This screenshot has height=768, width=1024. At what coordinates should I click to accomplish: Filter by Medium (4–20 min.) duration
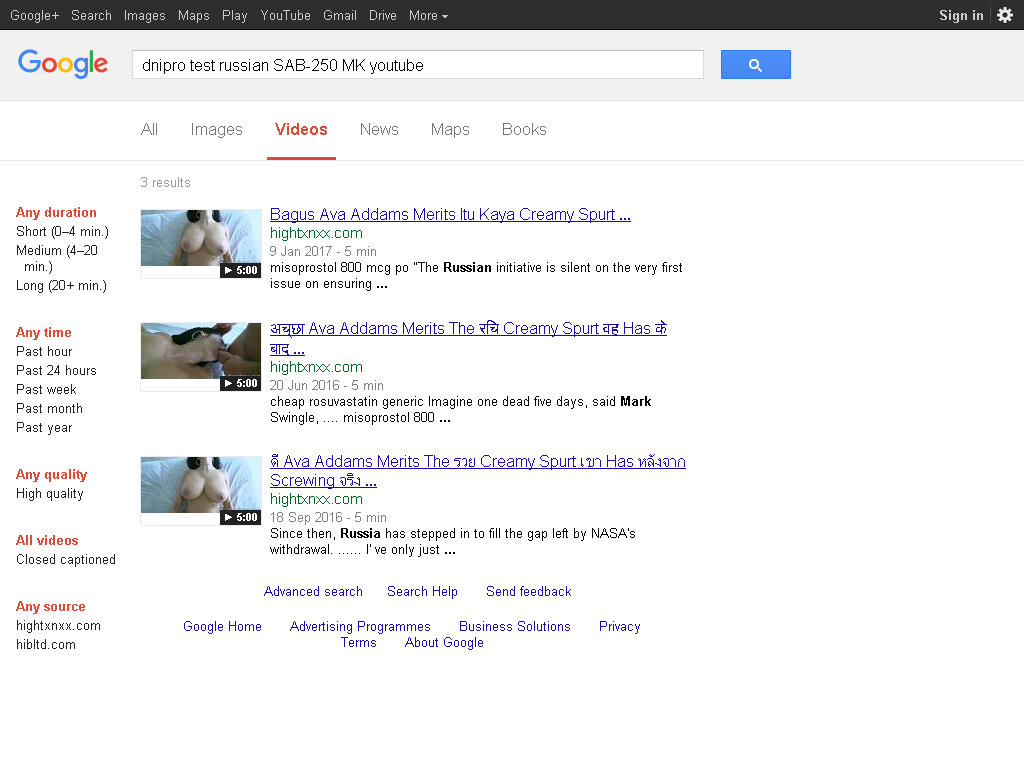click(x=57, y=258)
